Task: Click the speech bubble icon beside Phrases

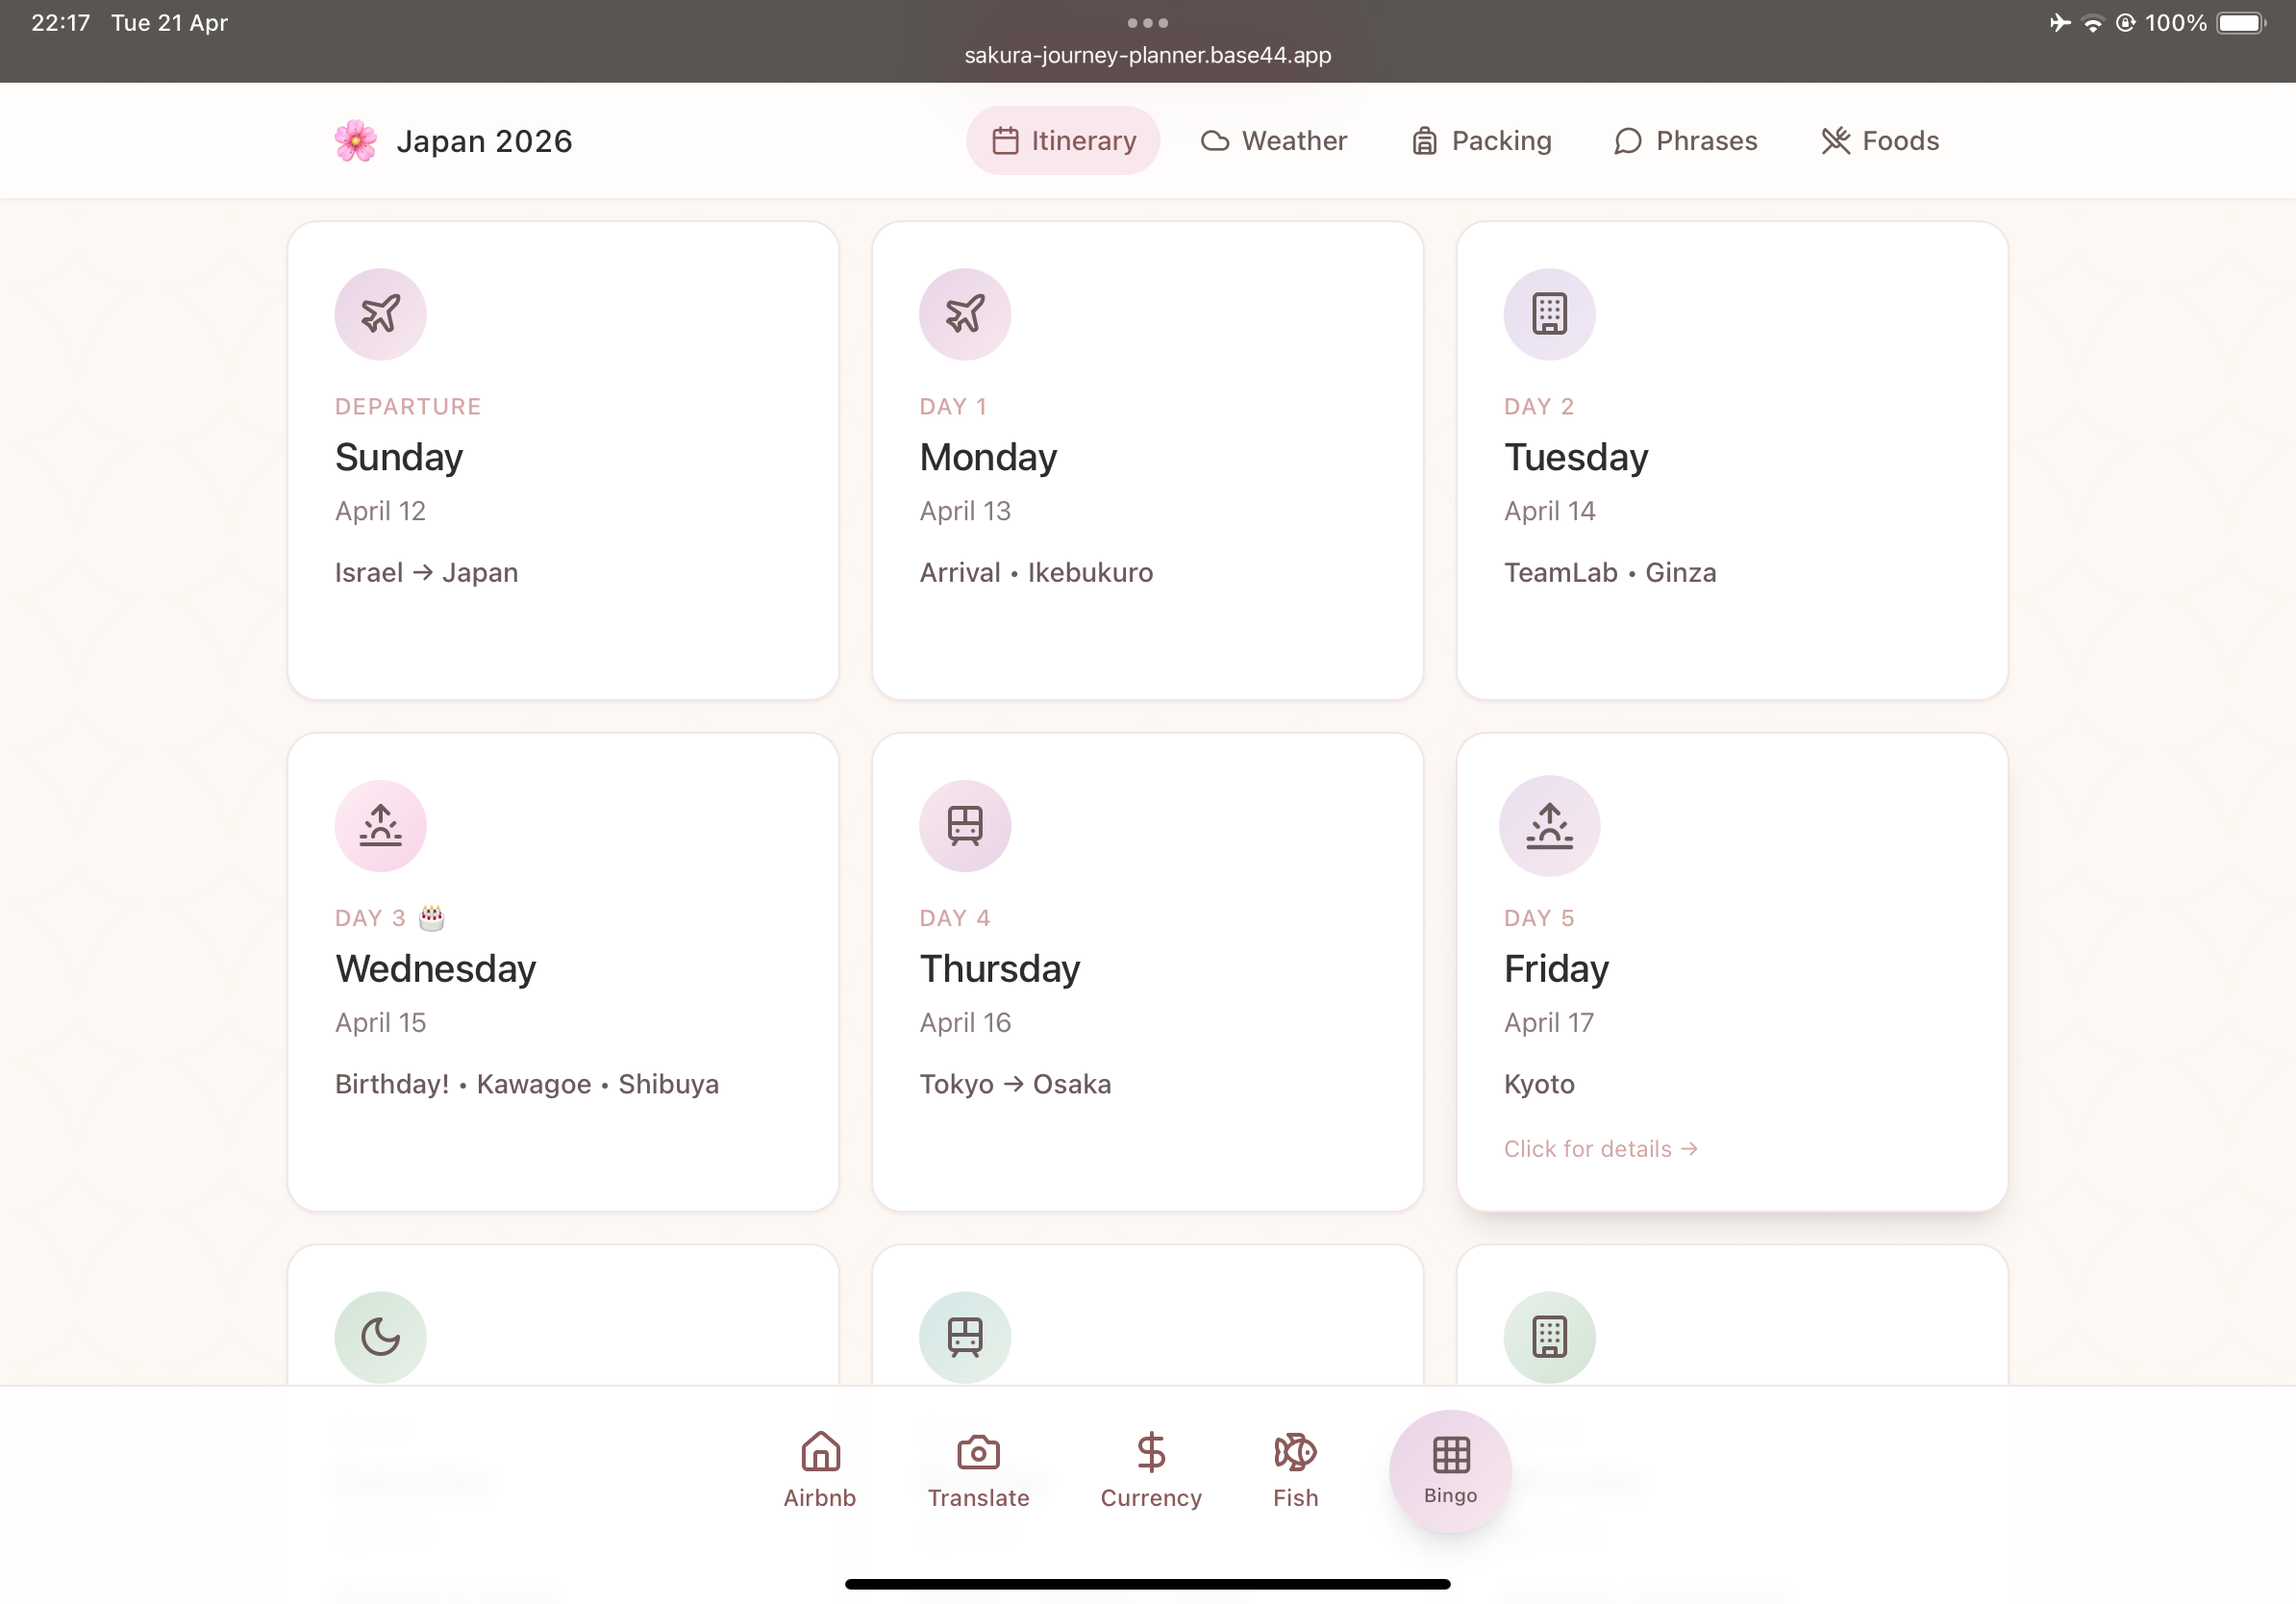Action: point(1628,141)
